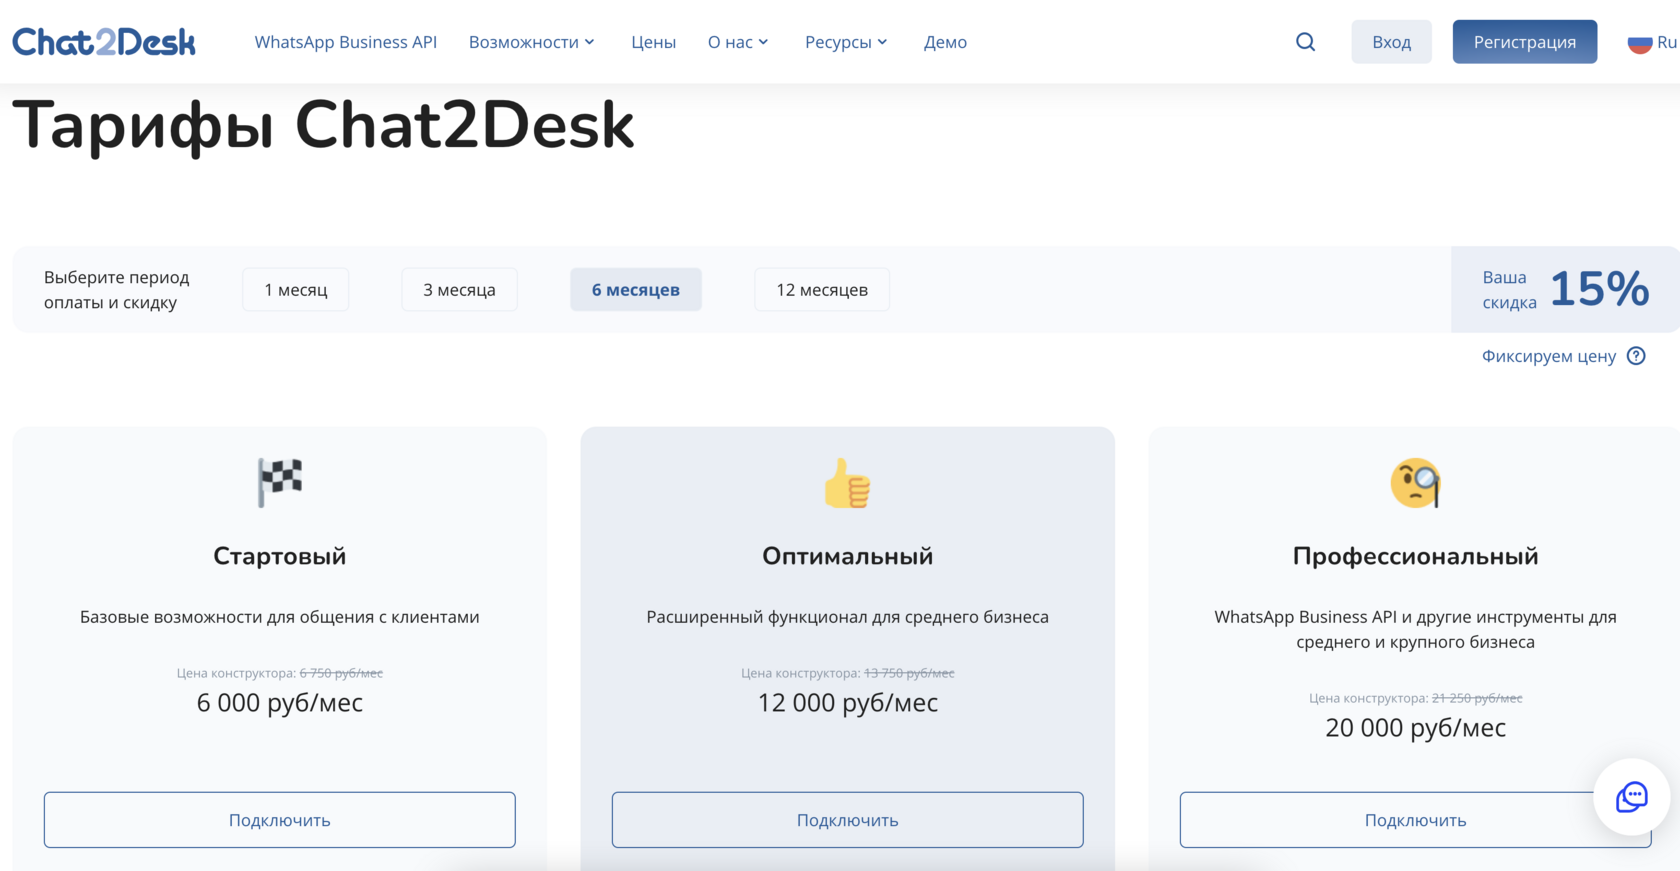Click the Вход login button
The height and width of the screenshot is (871, 1680).
click(1391, 42)
